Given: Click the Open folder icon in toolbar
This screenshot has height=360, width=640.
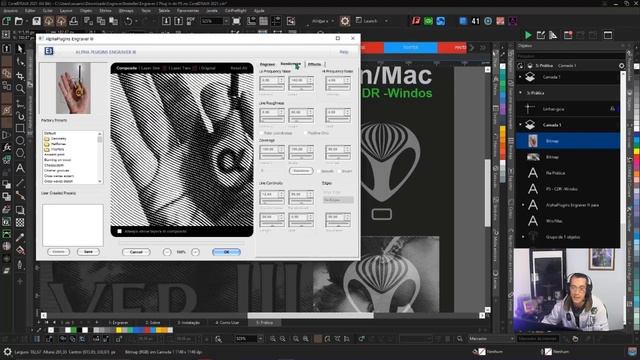Looking at the screenshot, I should [x=19, y=21].
